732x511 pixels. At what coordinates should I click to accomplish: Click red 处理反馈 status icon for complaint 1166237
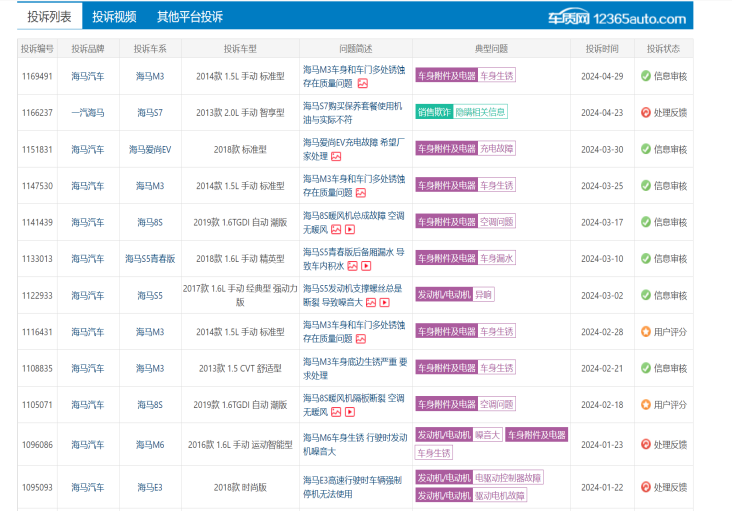click(646, 112)
